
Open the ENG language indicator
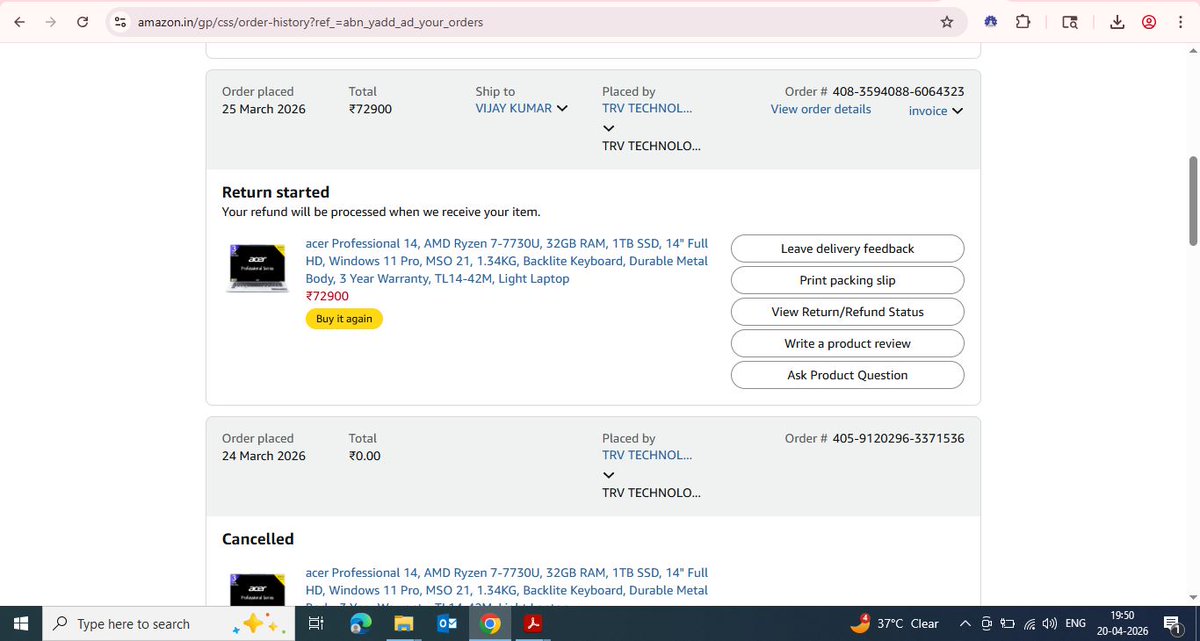point(1076,623)
